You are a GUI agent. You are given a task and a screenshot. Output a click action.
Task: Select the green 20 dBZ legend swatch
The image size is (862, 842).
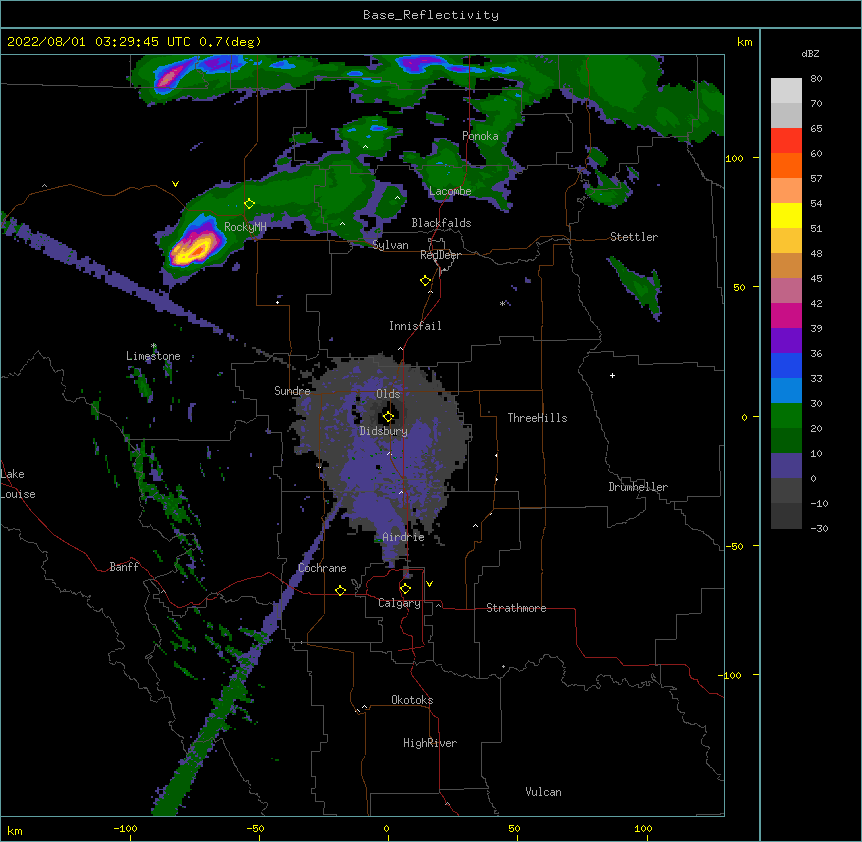coord(786,416)
